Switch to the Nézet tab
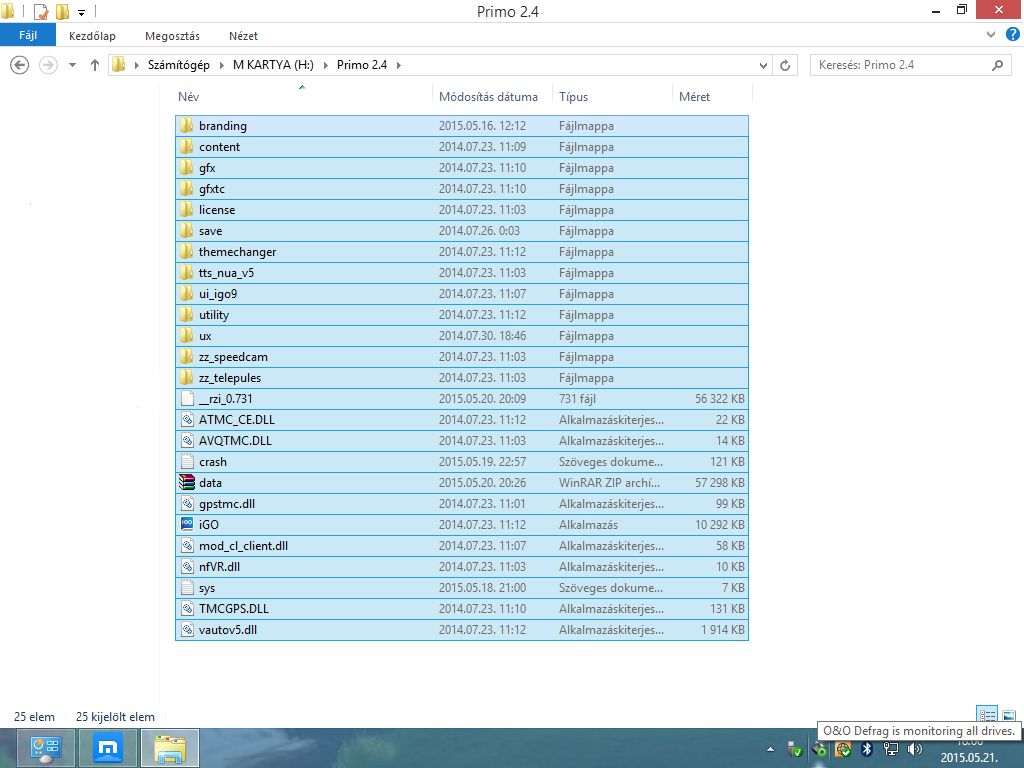 coord(244,36)
